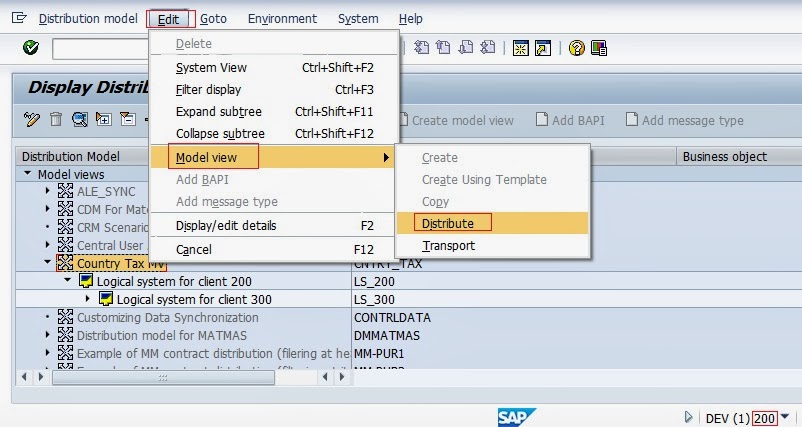
Task: Click the left pane horizontal scrollbar thumb
Action: click(x=163, y=378)
